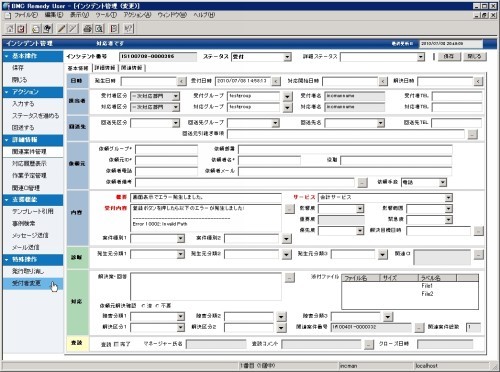Click into the 概要 text field
This screenshot has height=372, width=500.
tap(206, 198)
